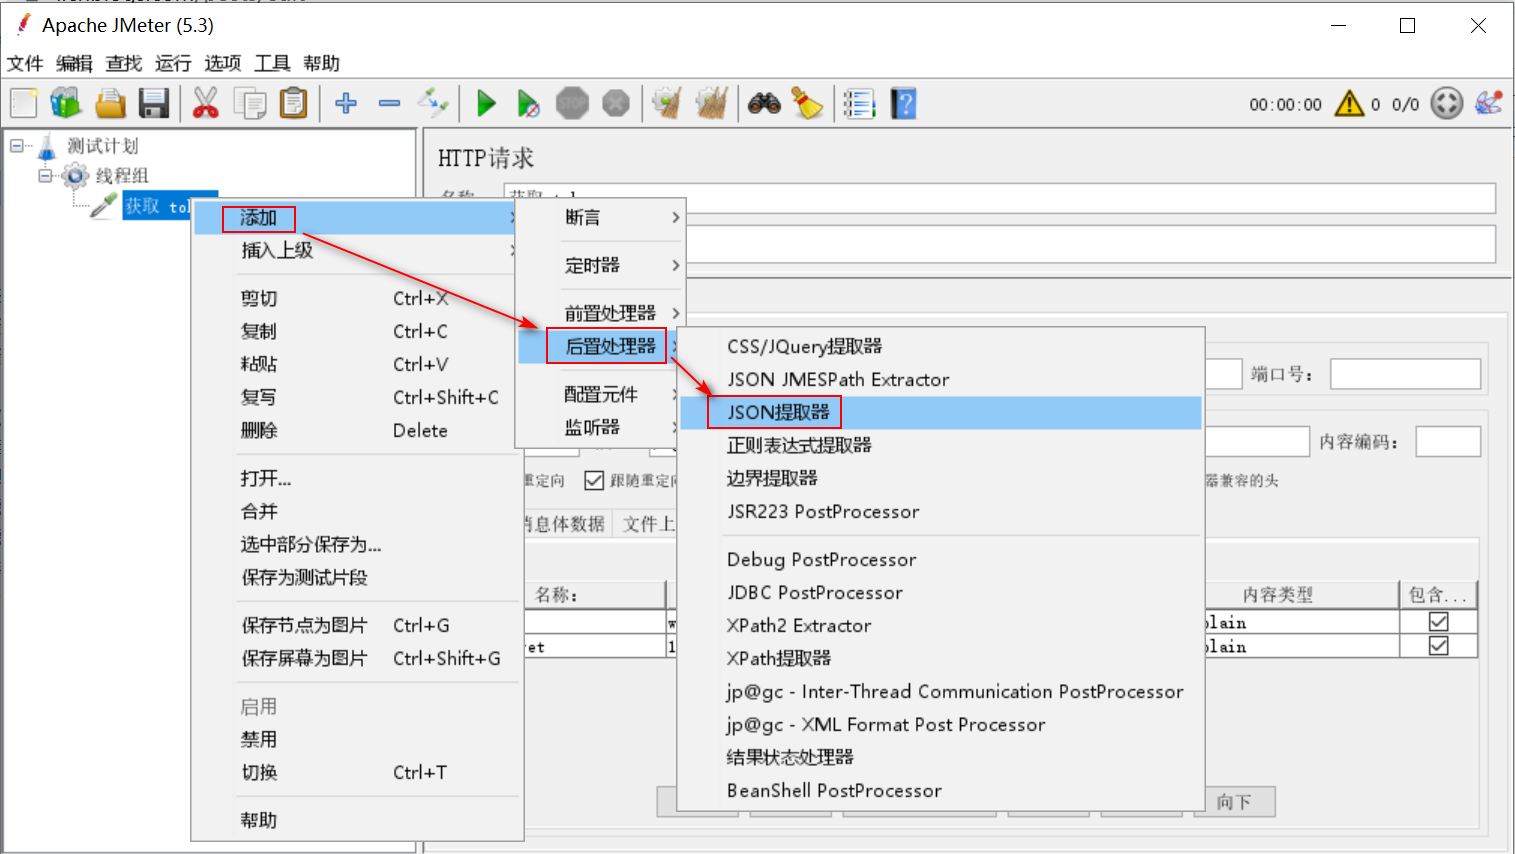1515x854 pixels.
Task: Open the Templates toolbar icon
Action: coord(66,103)
